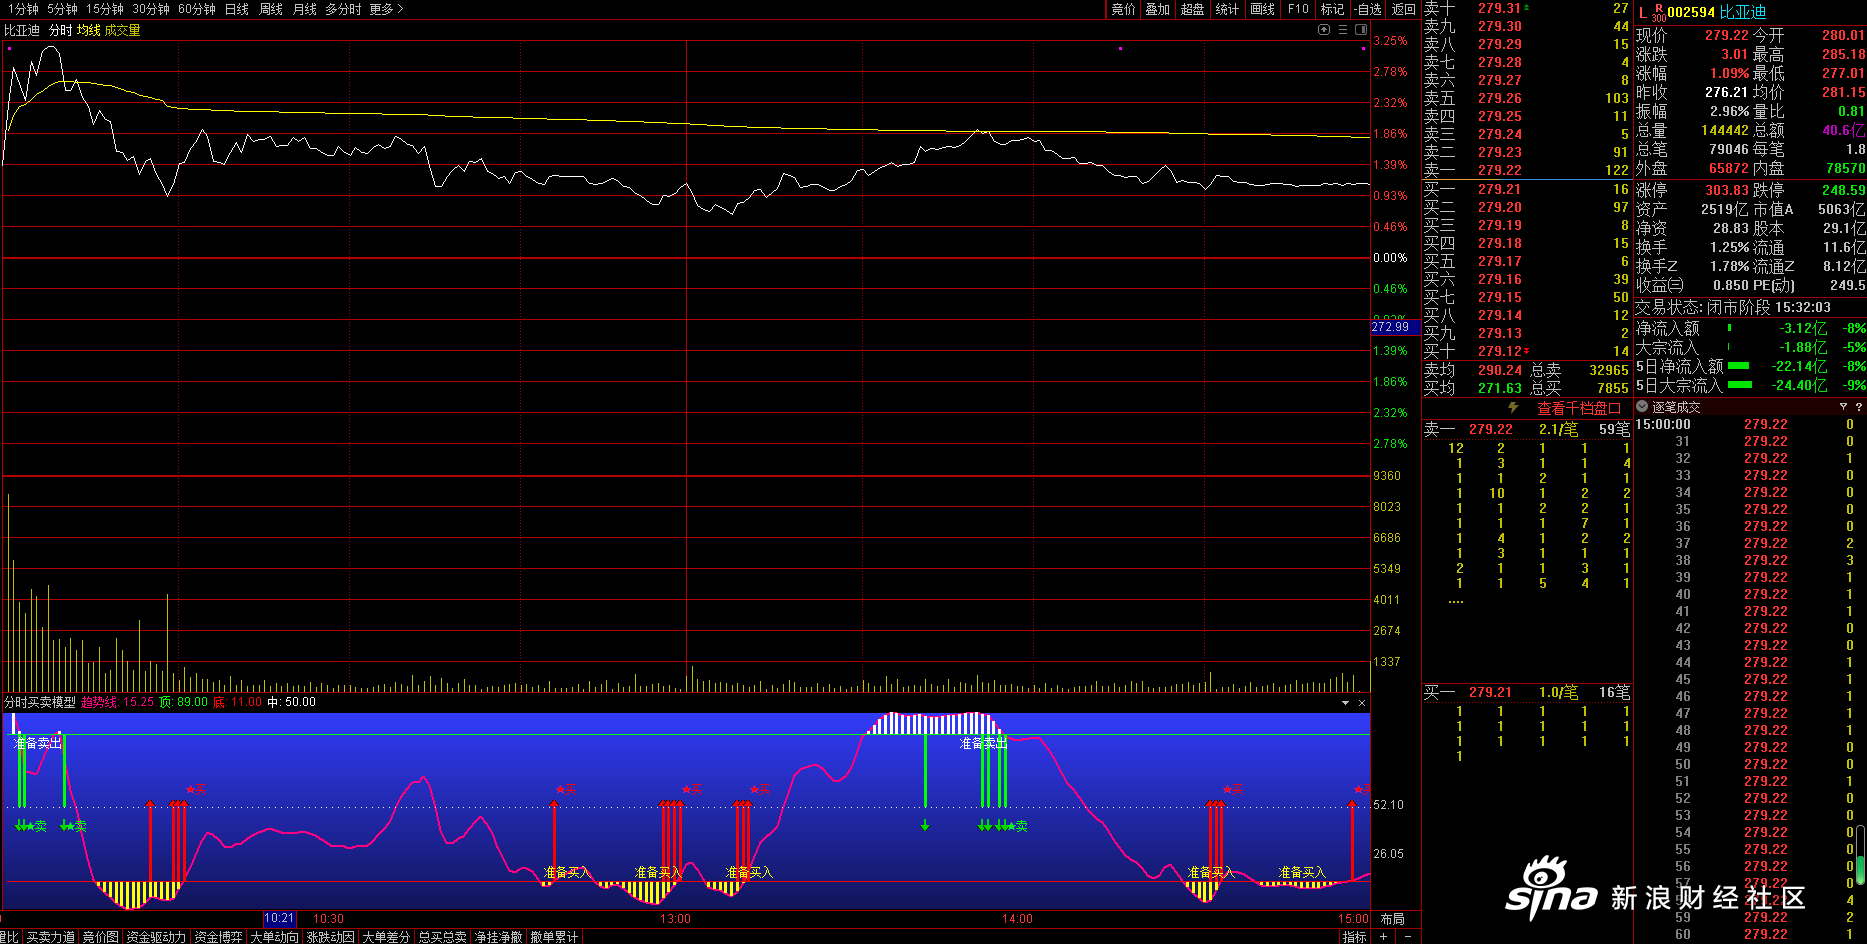Select the 分时 label above chart
The height and width of the screenshot is (944, 1867).
tap(61, 31)
